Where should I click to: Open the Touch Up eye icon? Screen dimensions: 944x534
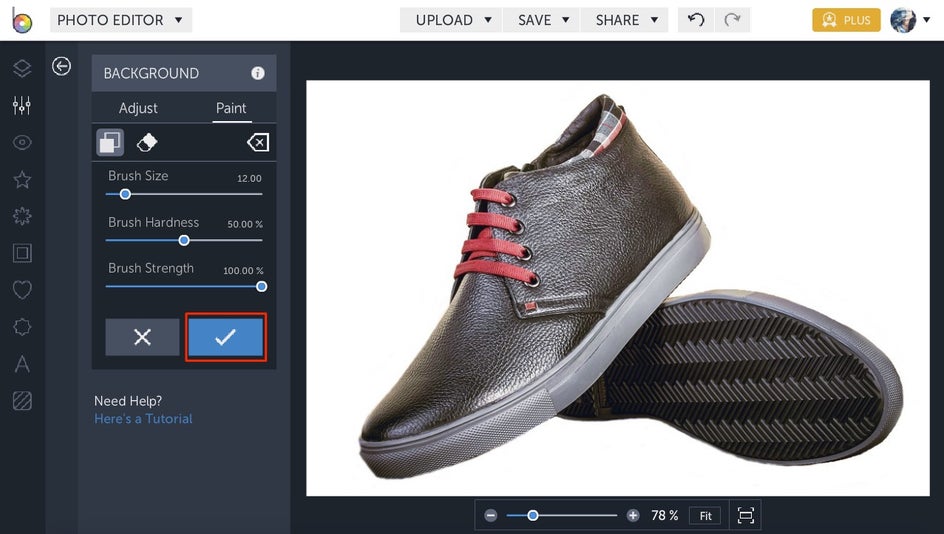22,143
